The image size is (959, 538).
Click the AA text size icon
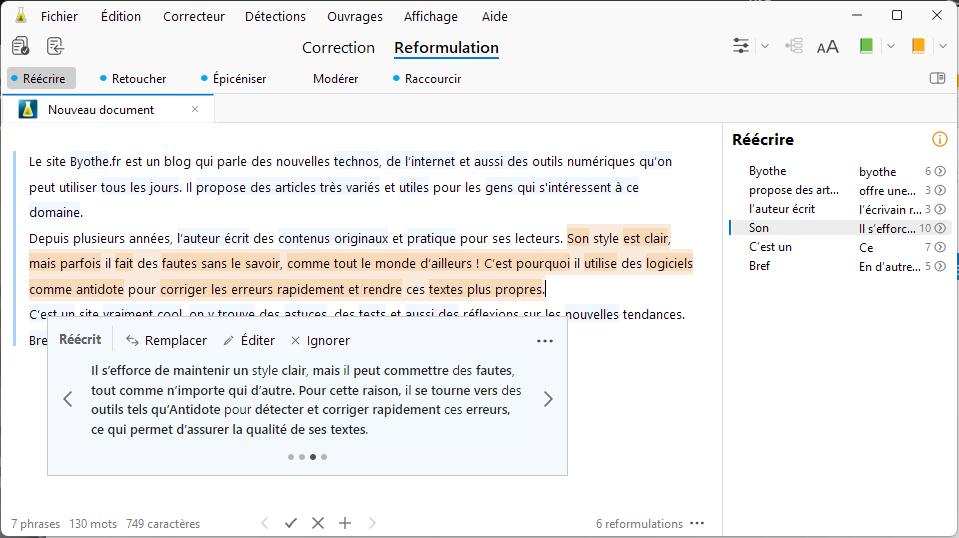click(x=828, y=46)
